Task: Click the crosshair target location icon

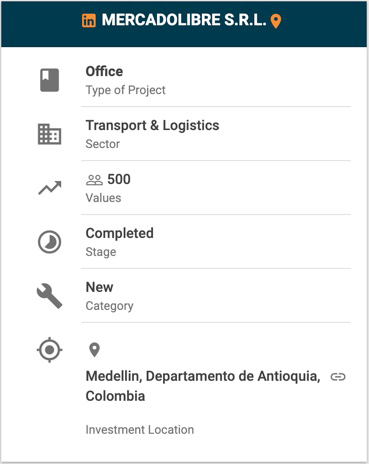Action: tap(49, 350)
